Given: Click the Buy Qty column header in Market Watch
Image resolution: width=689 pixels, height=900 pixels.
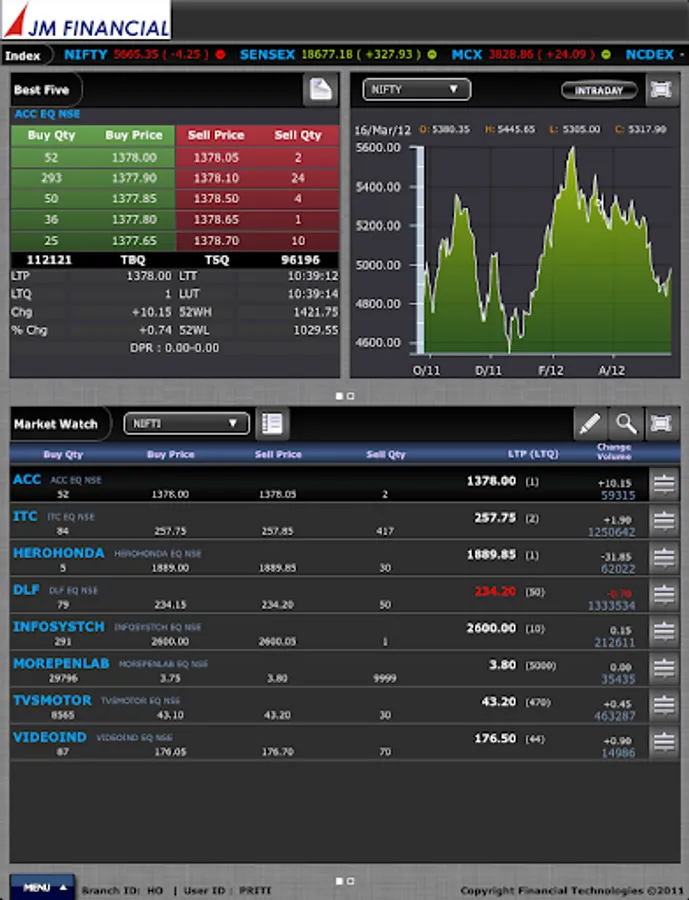Looking at the screenshot, I should (x=63, y=454).
